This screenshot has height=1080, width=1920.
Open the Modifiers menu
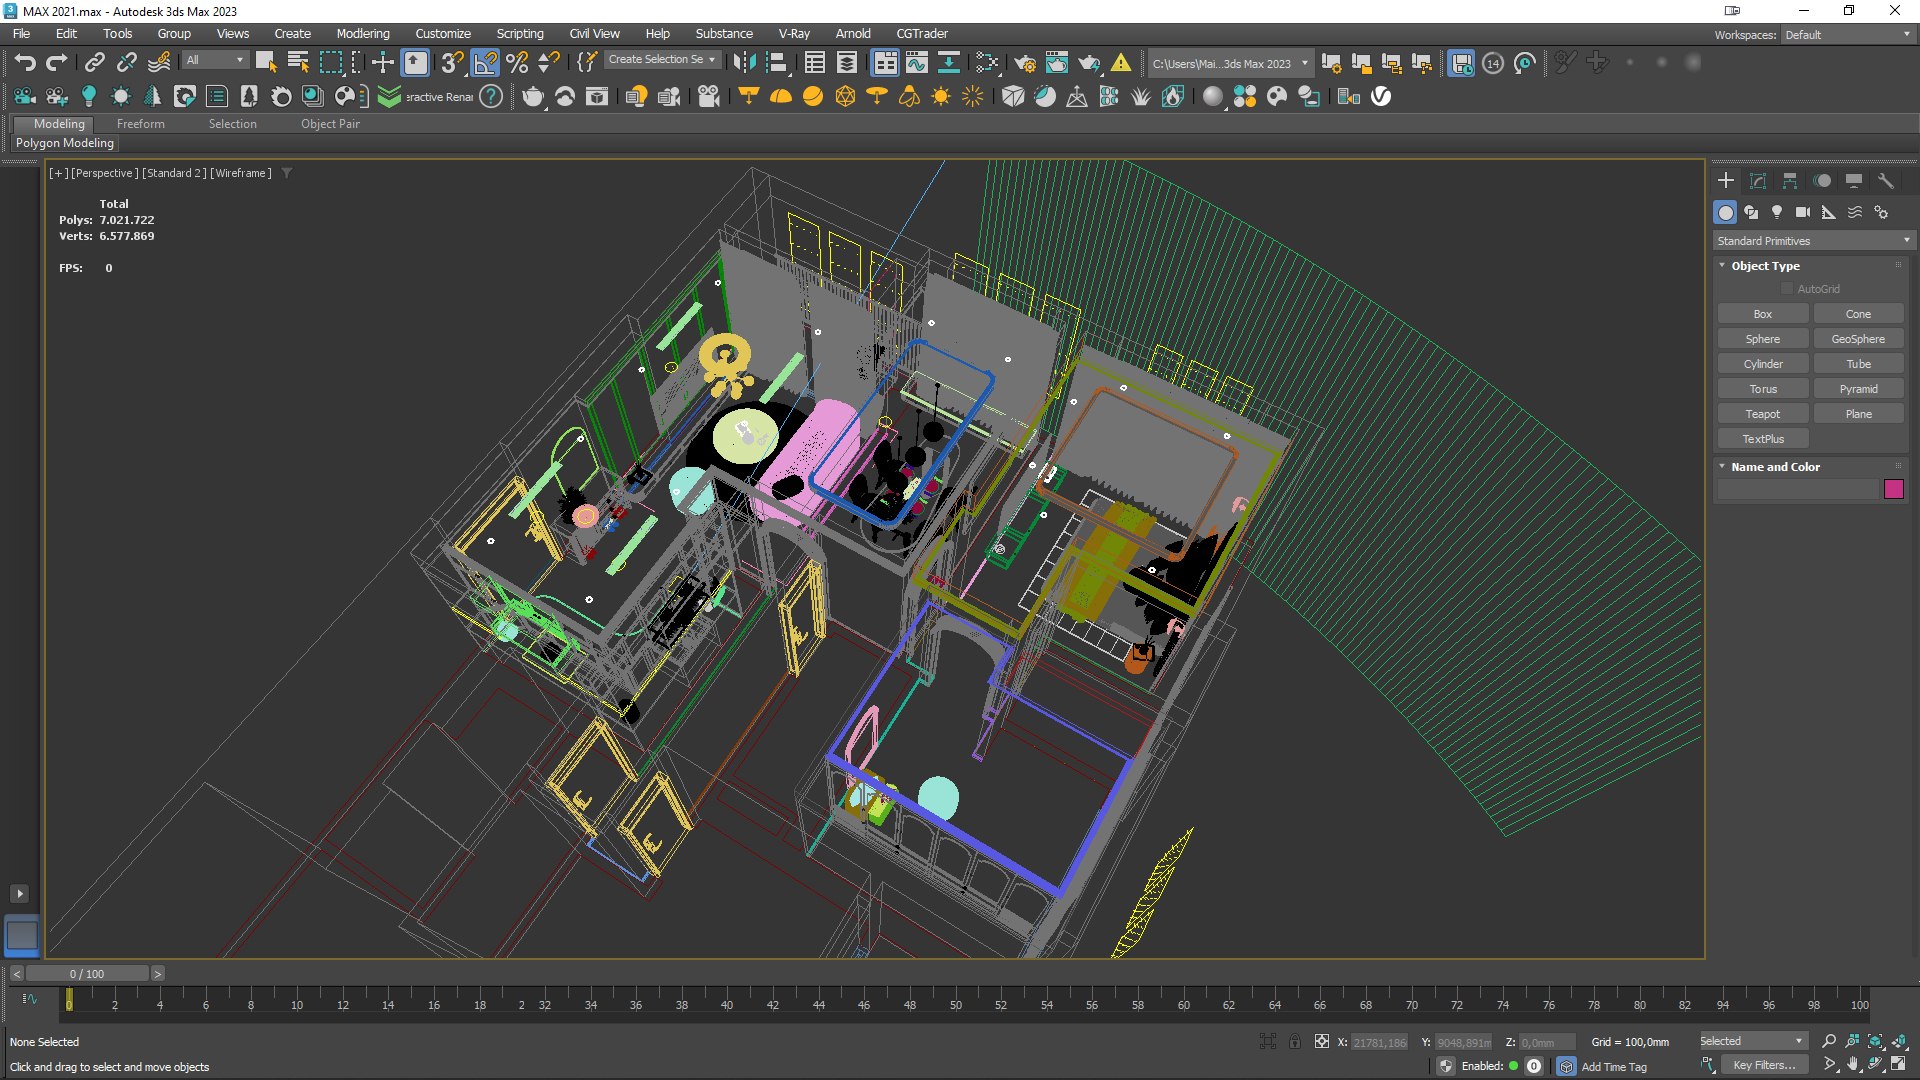[x=362, y=34]
